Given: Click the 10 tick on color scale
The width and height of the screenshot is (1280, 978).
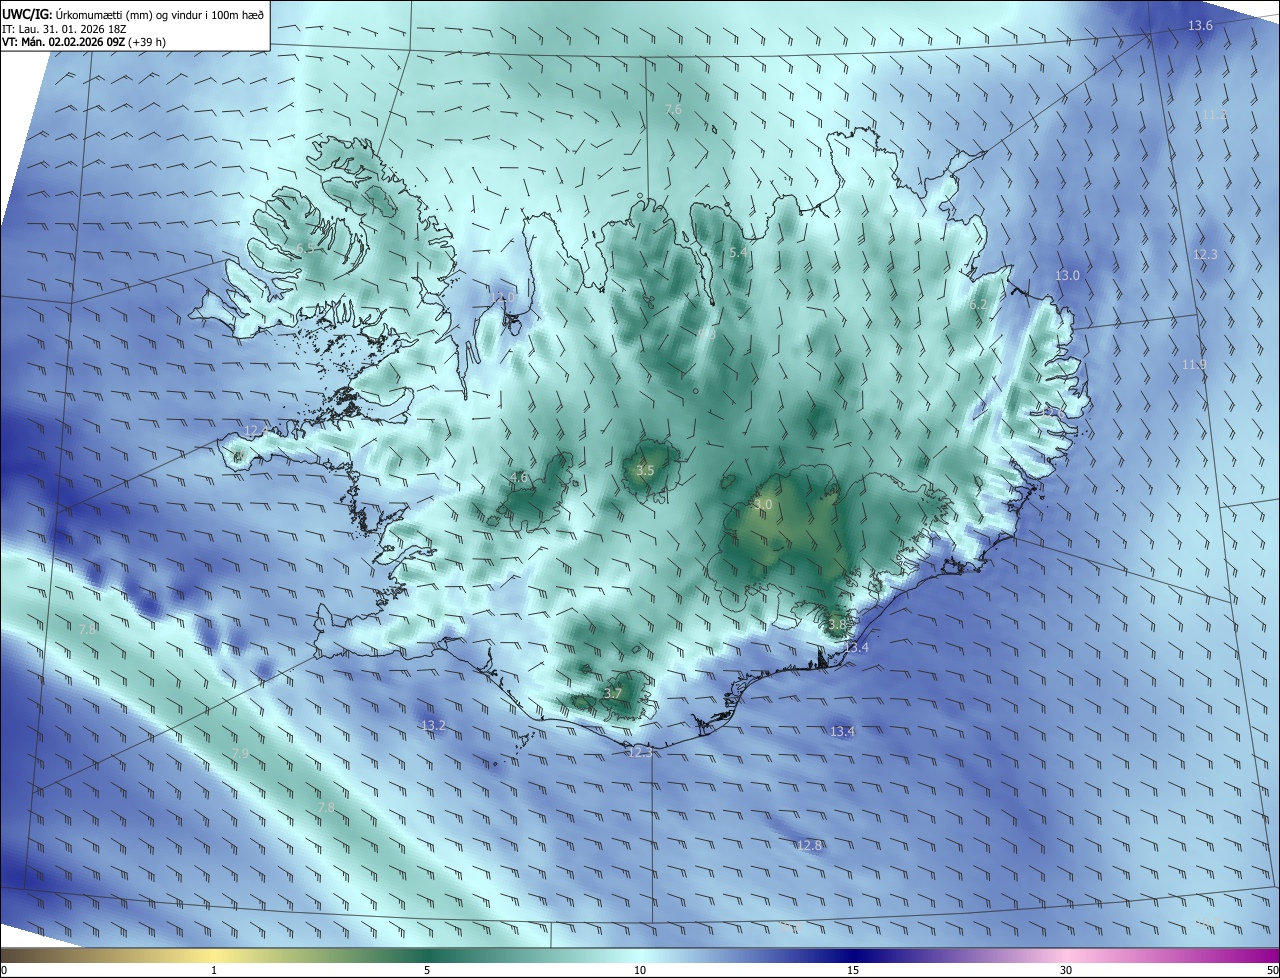Looking at the screenshot, I should click(x=640, y=970).
